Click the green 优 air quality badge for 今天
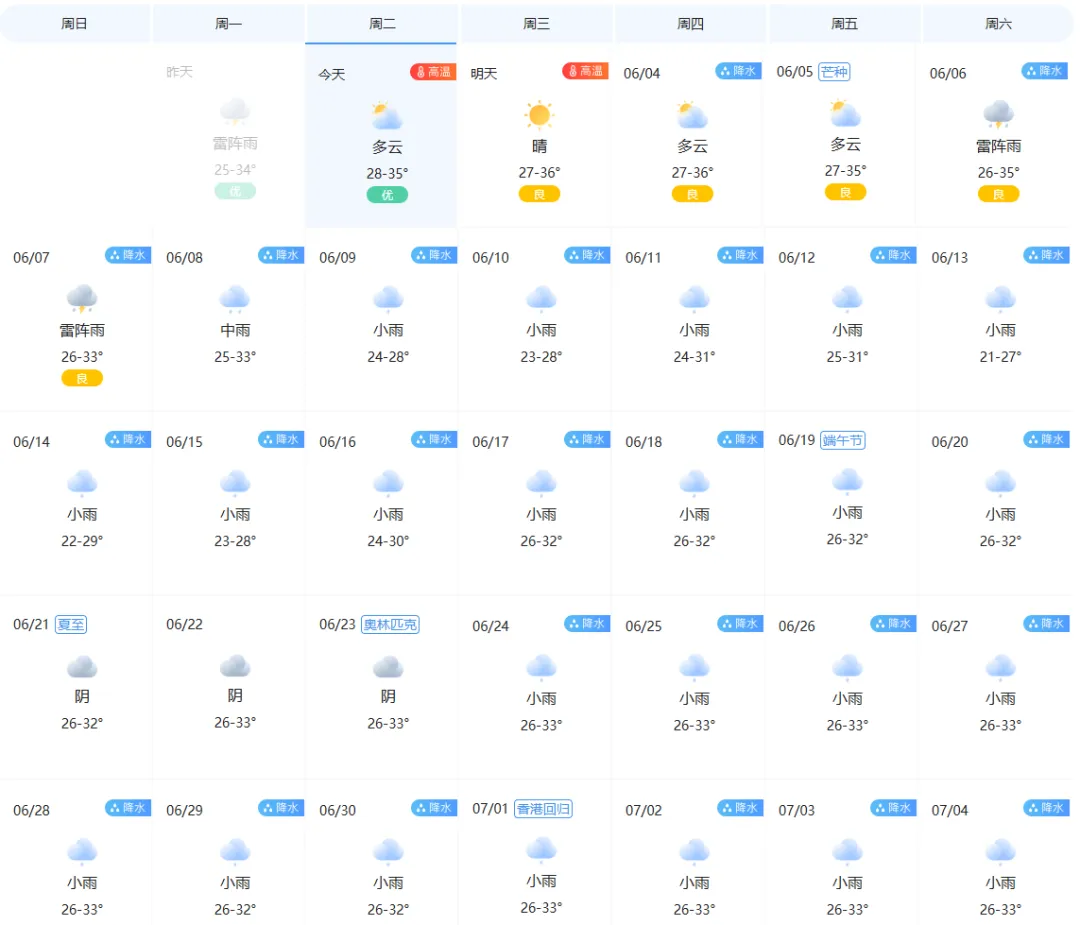 tap(387, 195)
